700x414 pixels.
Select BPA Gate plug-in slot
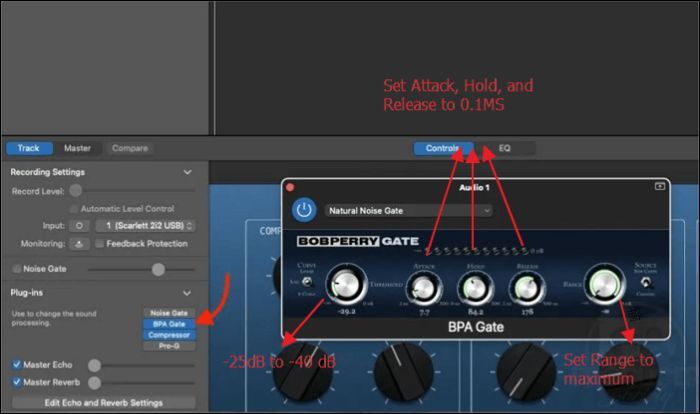[x=169, y=324]
